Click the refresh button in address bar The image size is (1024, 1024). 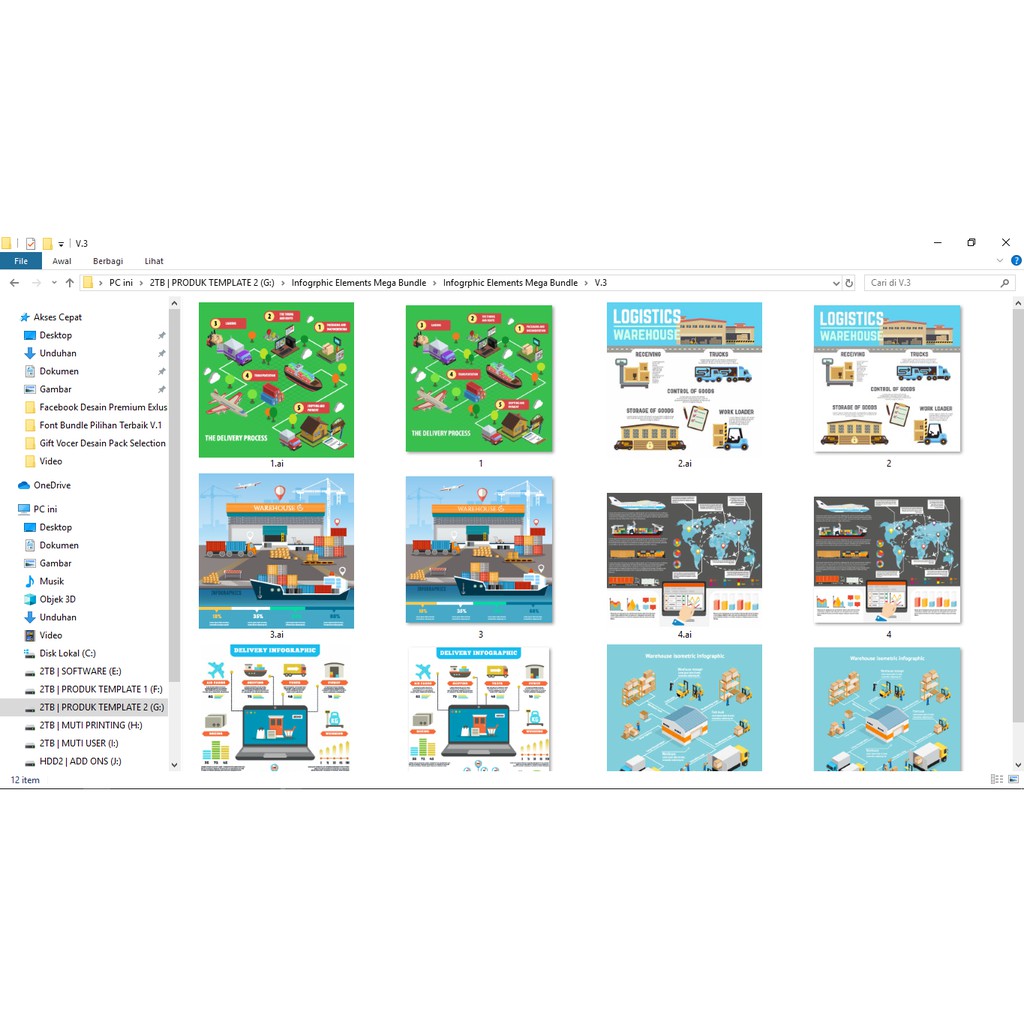click(850, 283)
